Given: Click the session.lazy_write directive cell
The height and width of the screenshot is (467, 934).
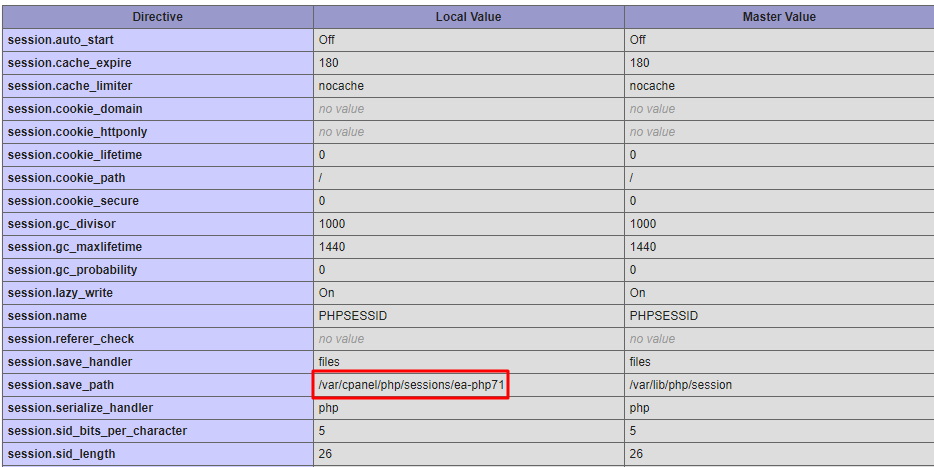Looking at the screenshot, I should pos(158,293).
